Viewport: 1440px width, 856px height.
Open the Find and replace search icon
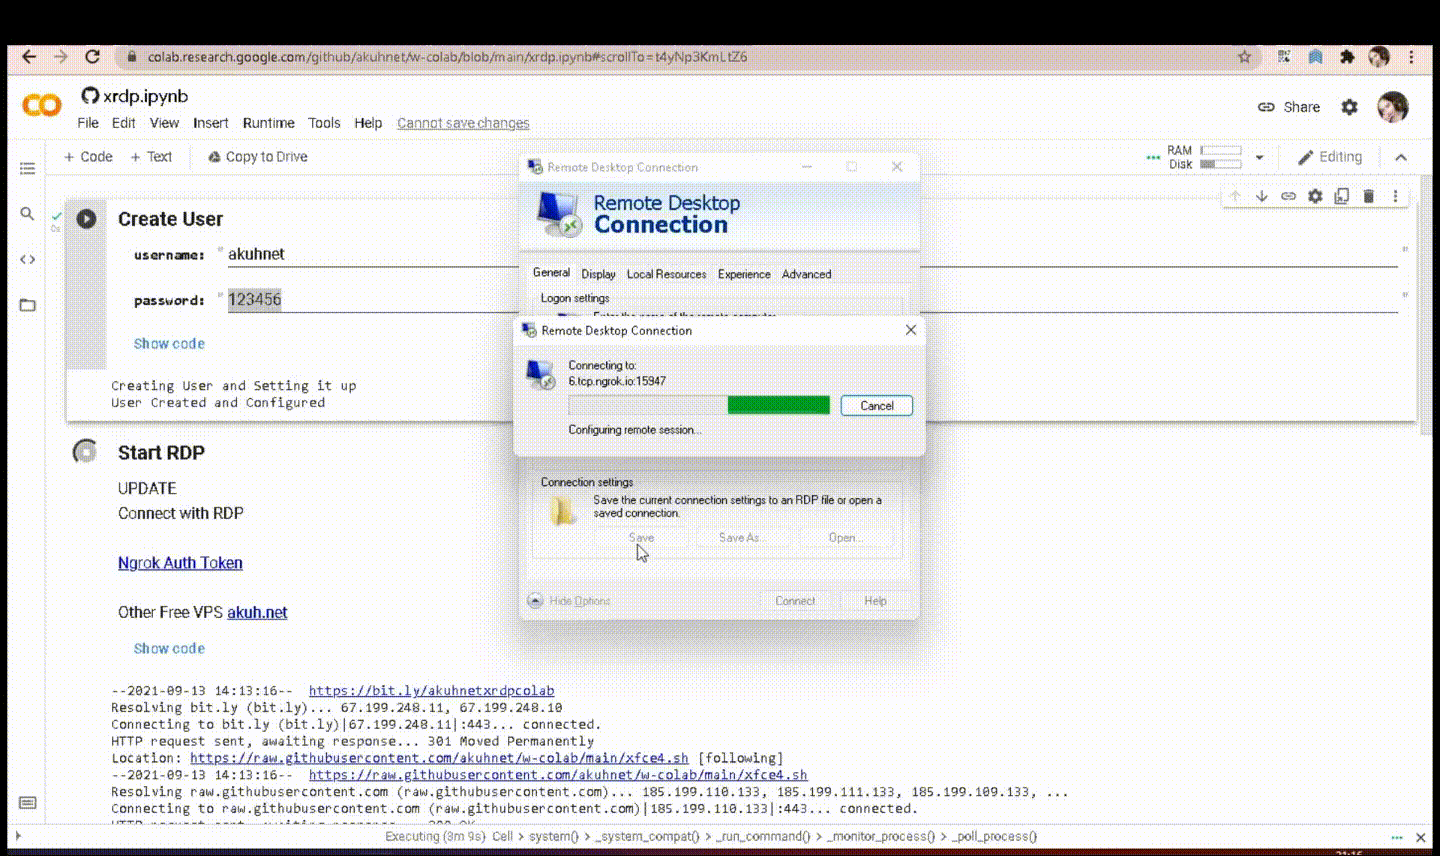27,214
